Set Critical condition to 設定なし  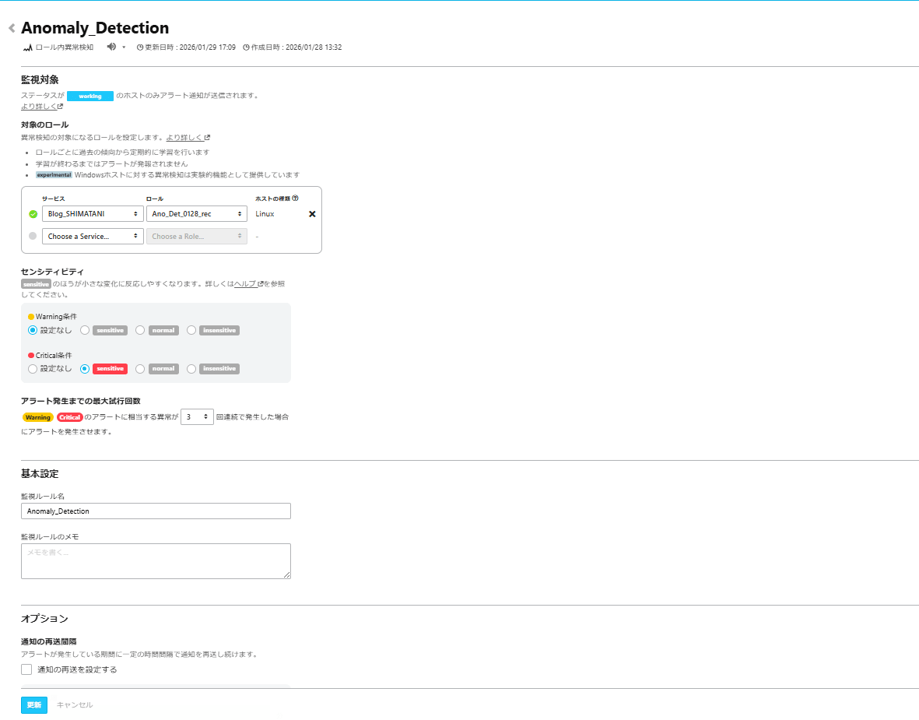pyautogui.click(x=33, y=369)
